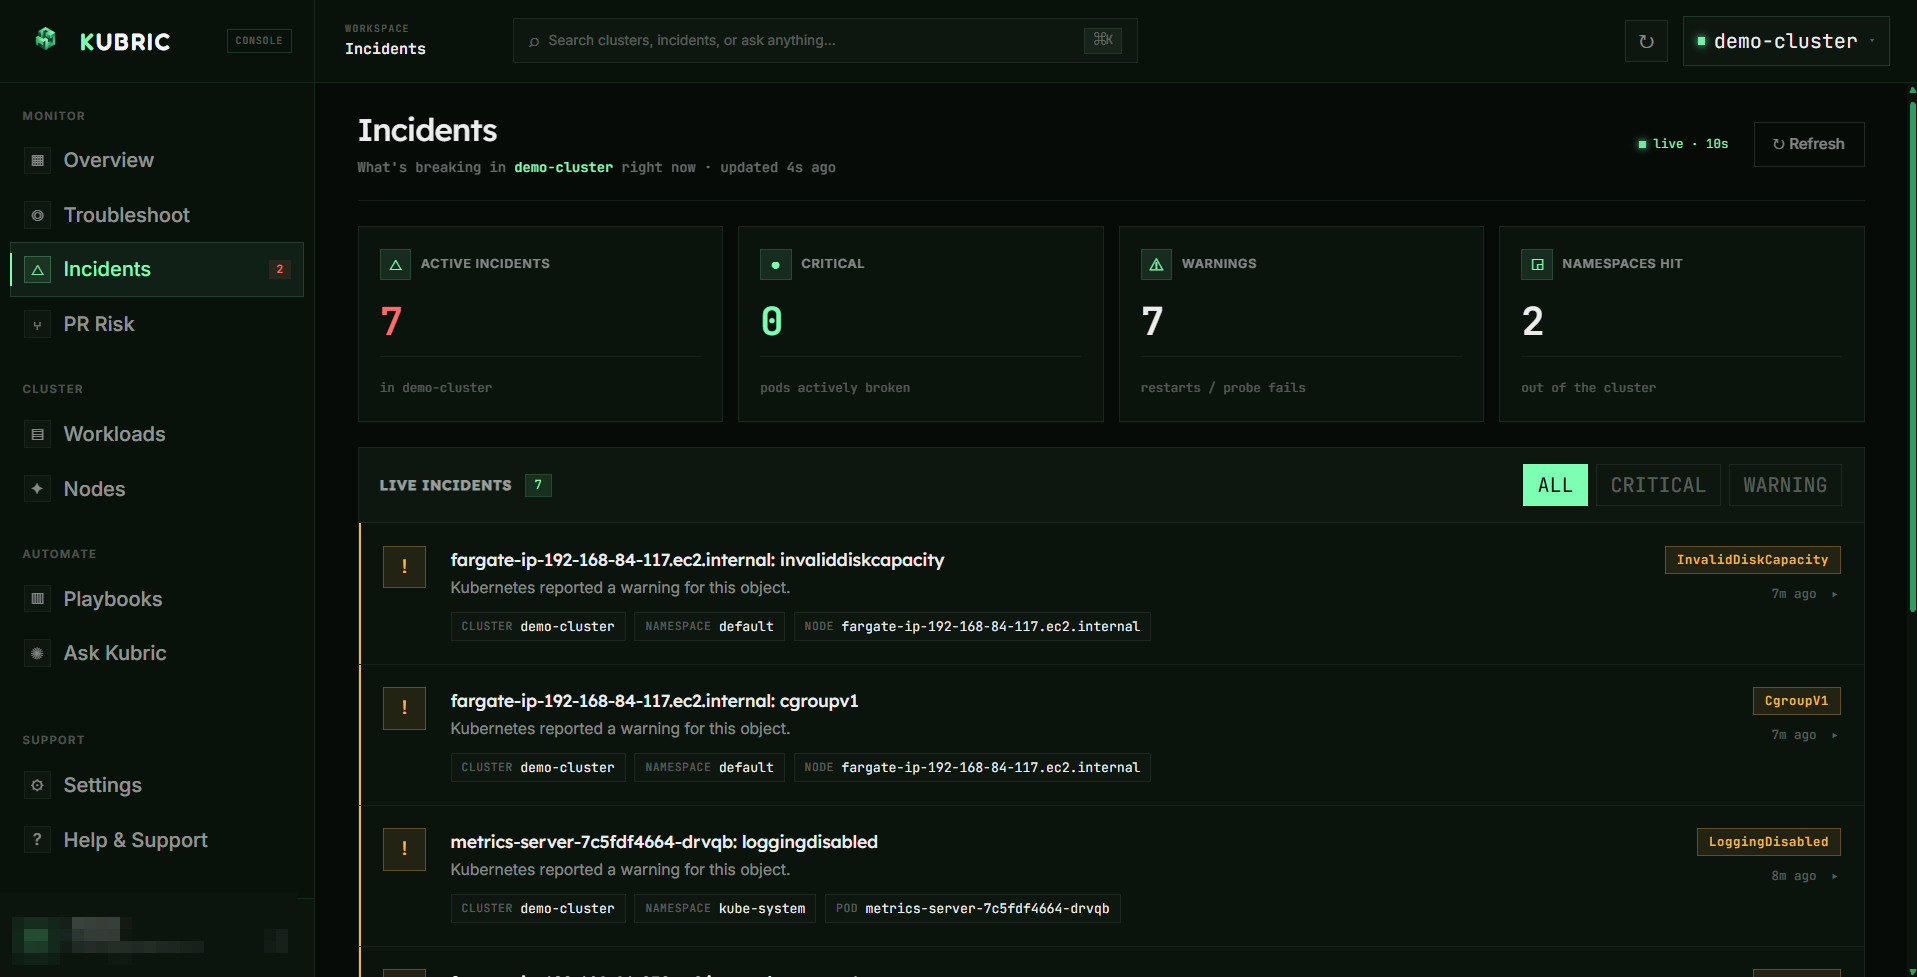Click the Namespaces Hit value 2
This screenshot has width=1917, height=977.
1533,321
